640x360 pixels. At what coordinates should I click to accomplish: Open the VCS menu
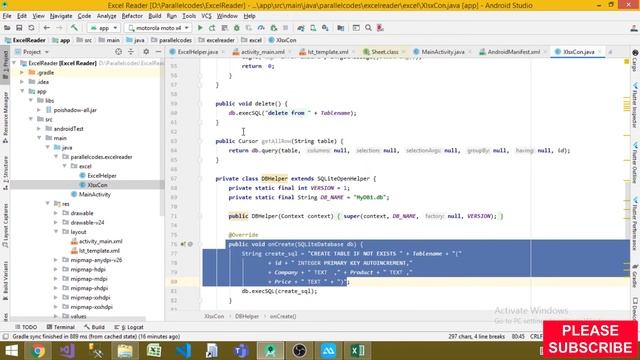(x=207, y=16)
